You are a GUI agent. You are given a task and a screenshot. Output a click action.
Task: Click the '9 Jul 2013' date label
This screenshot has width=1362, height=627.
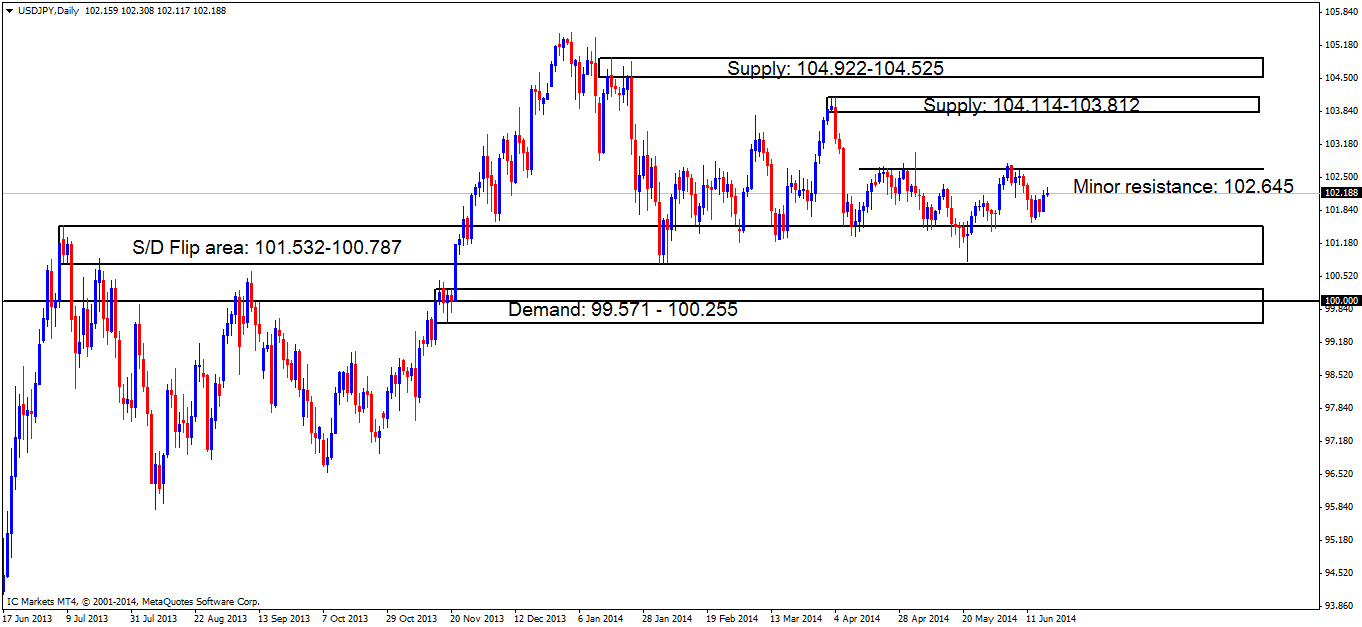(x=87, y=619)
